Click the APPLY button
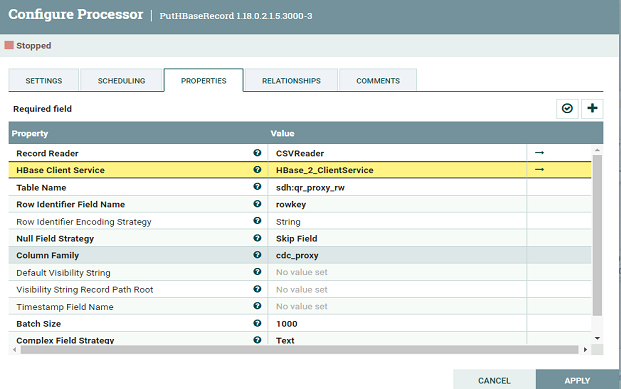The height and width of the screenshot is (389, 621). [x=577, y=379]
